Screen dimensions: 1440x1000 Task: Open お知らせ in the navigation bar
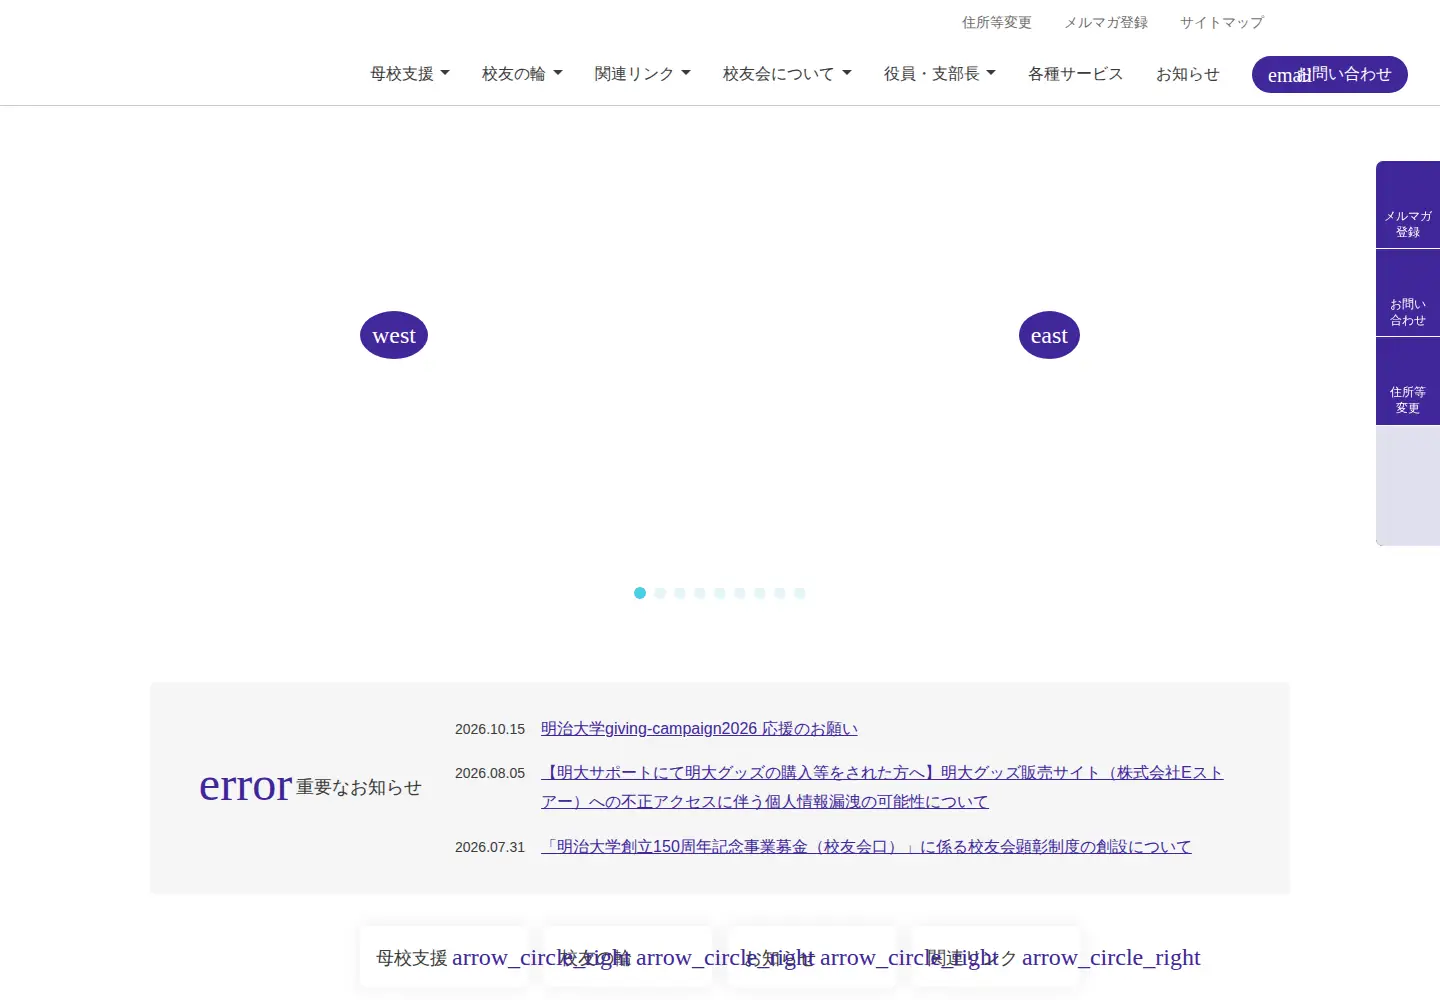point(1188,74)
